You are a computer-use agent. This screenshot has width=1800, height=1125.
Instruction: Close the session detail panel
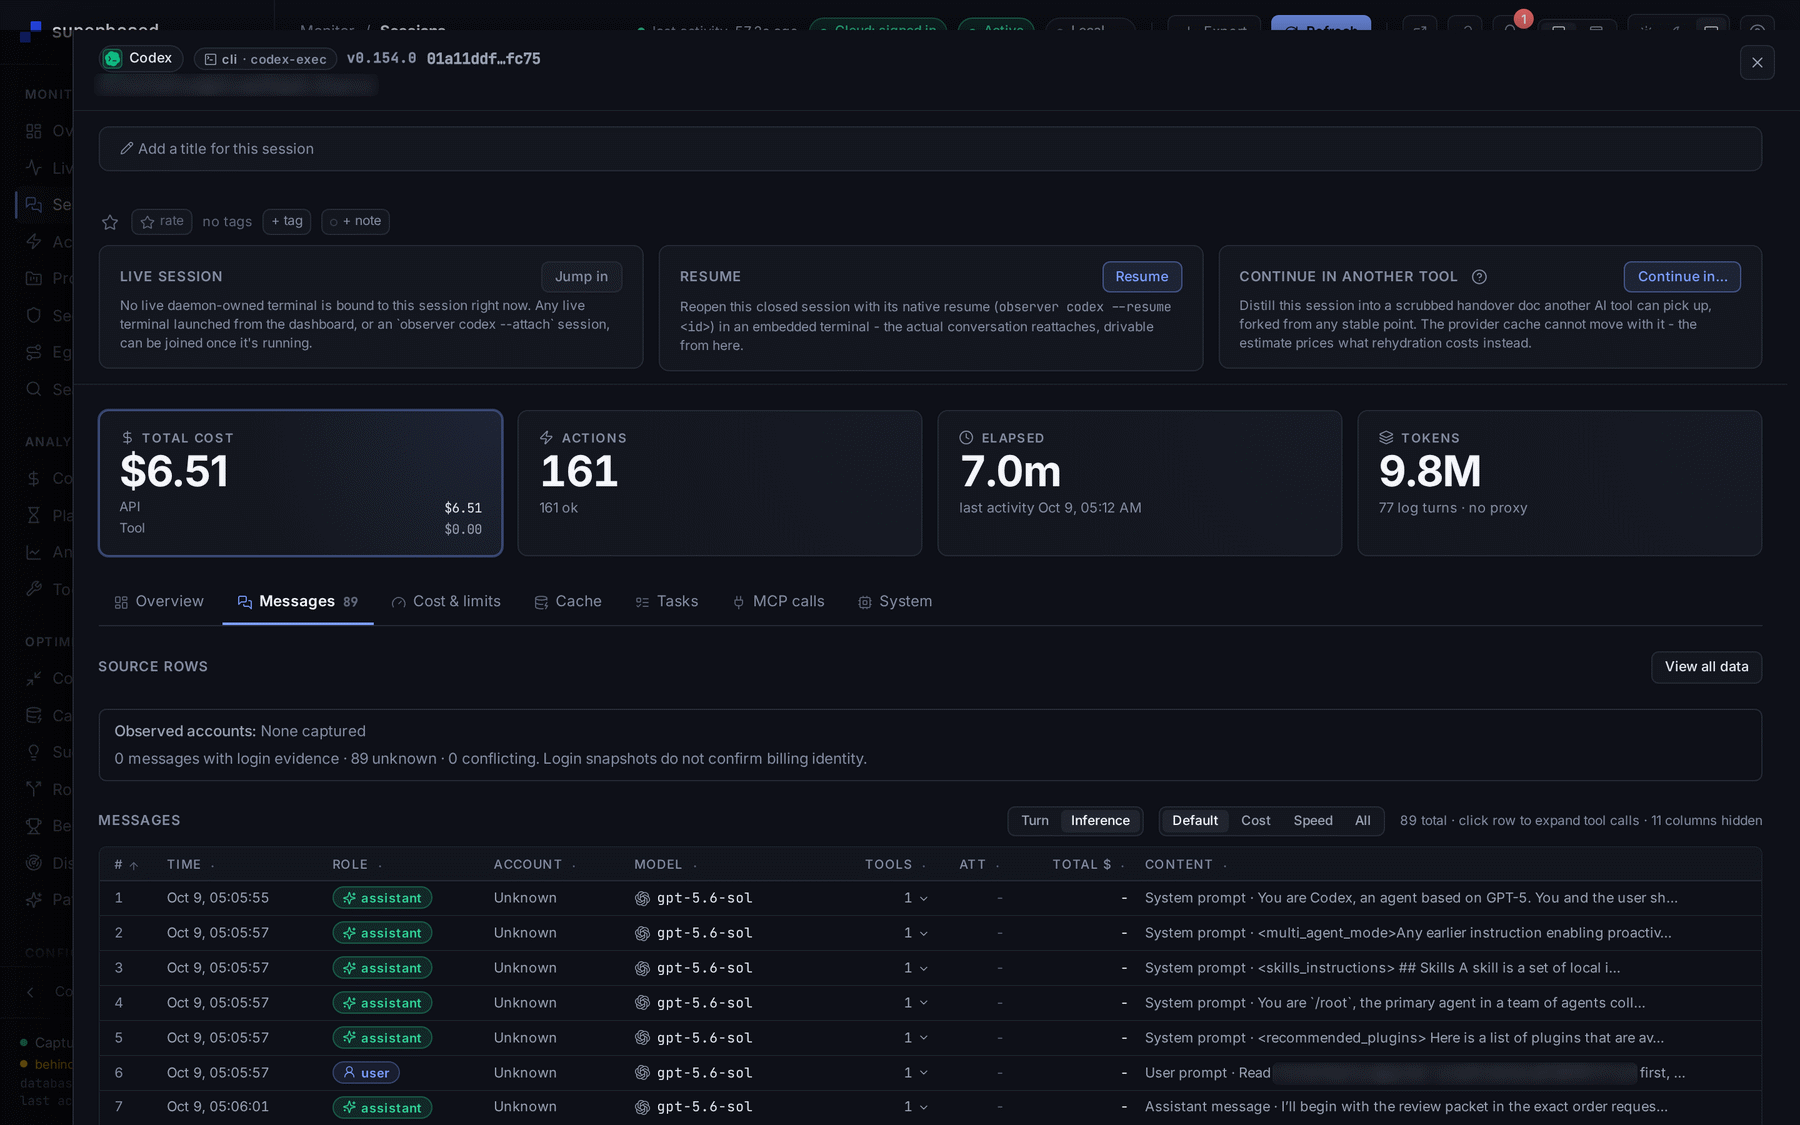click(1757, 62)
